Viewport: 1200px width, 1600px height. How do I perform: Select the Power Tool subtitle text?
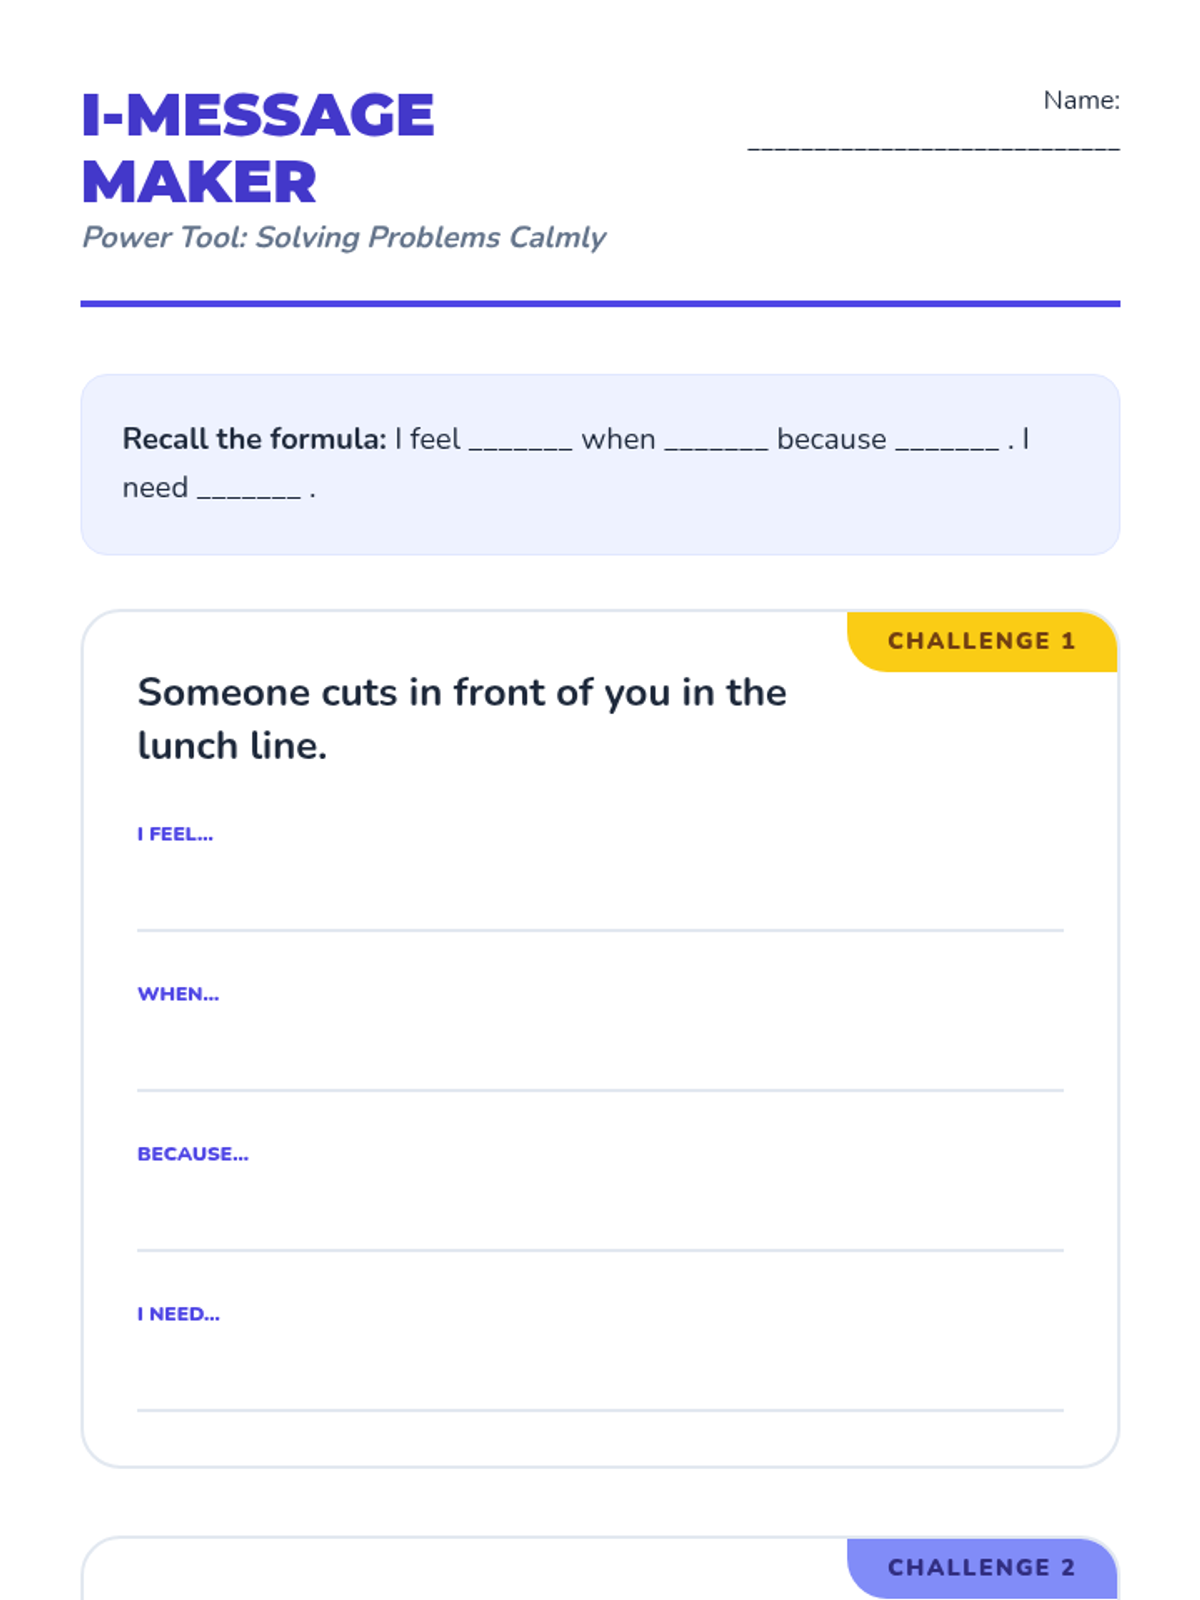coord(343,238)
